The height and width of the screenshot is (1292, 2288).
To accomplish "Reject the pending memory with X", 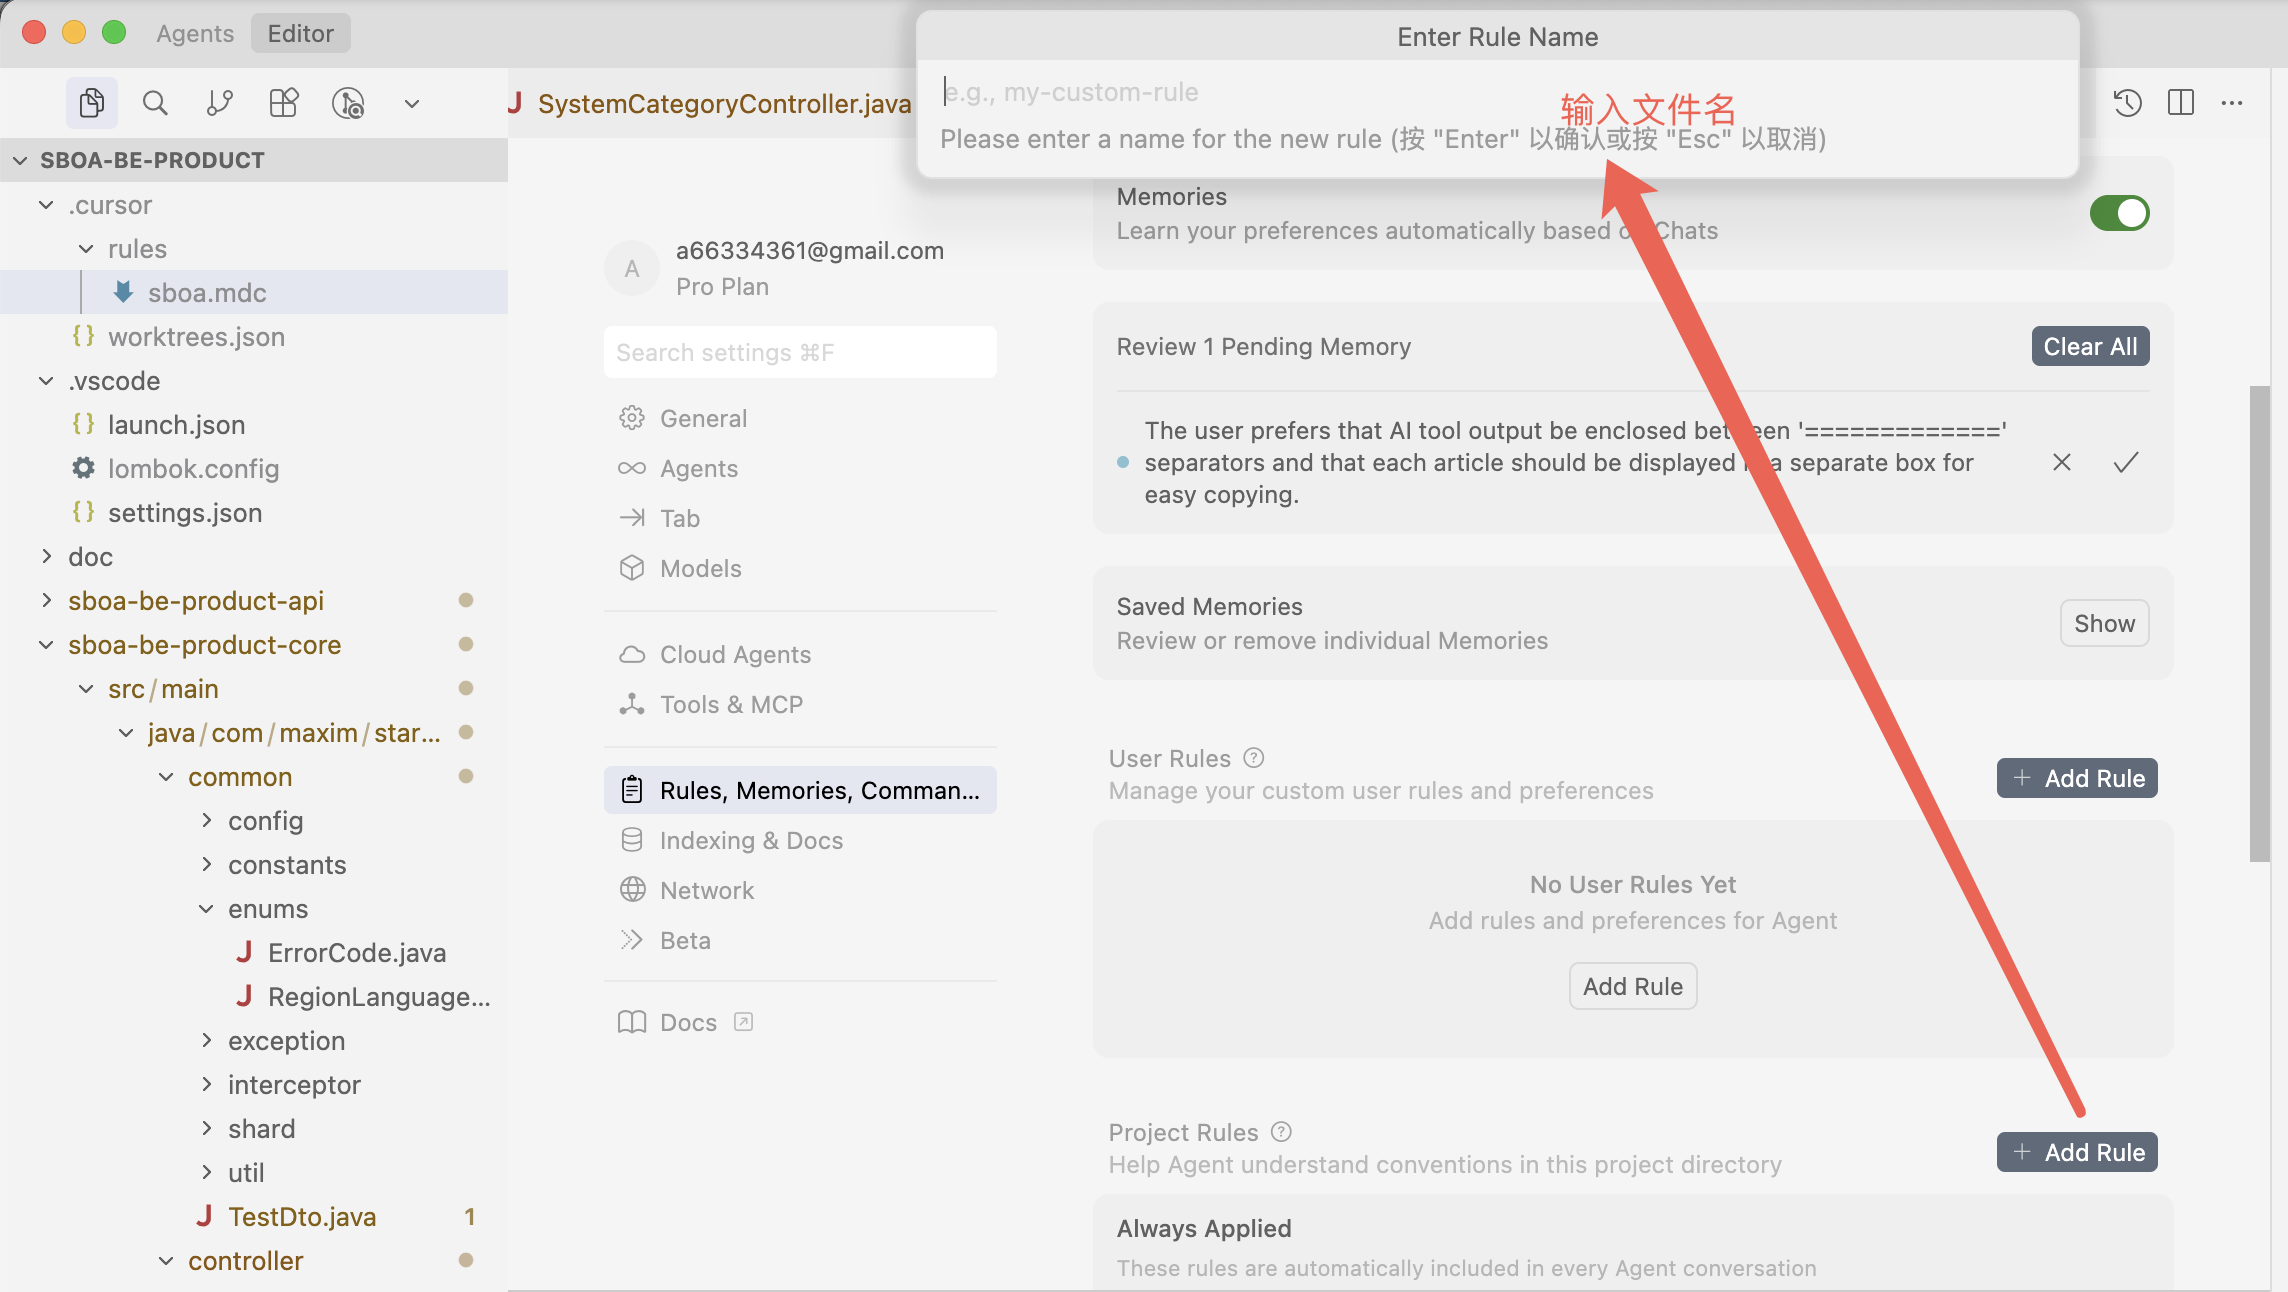I will 2062,462.
